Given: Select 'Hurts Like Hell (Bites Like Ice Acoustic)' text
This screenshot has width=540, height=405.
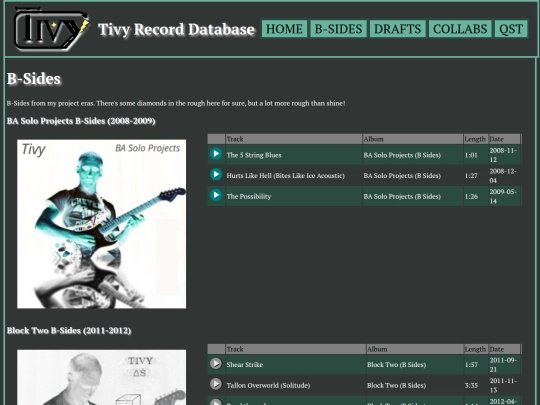Looking at the screenshot, I should pyautogui.click(x=285, y=176).
